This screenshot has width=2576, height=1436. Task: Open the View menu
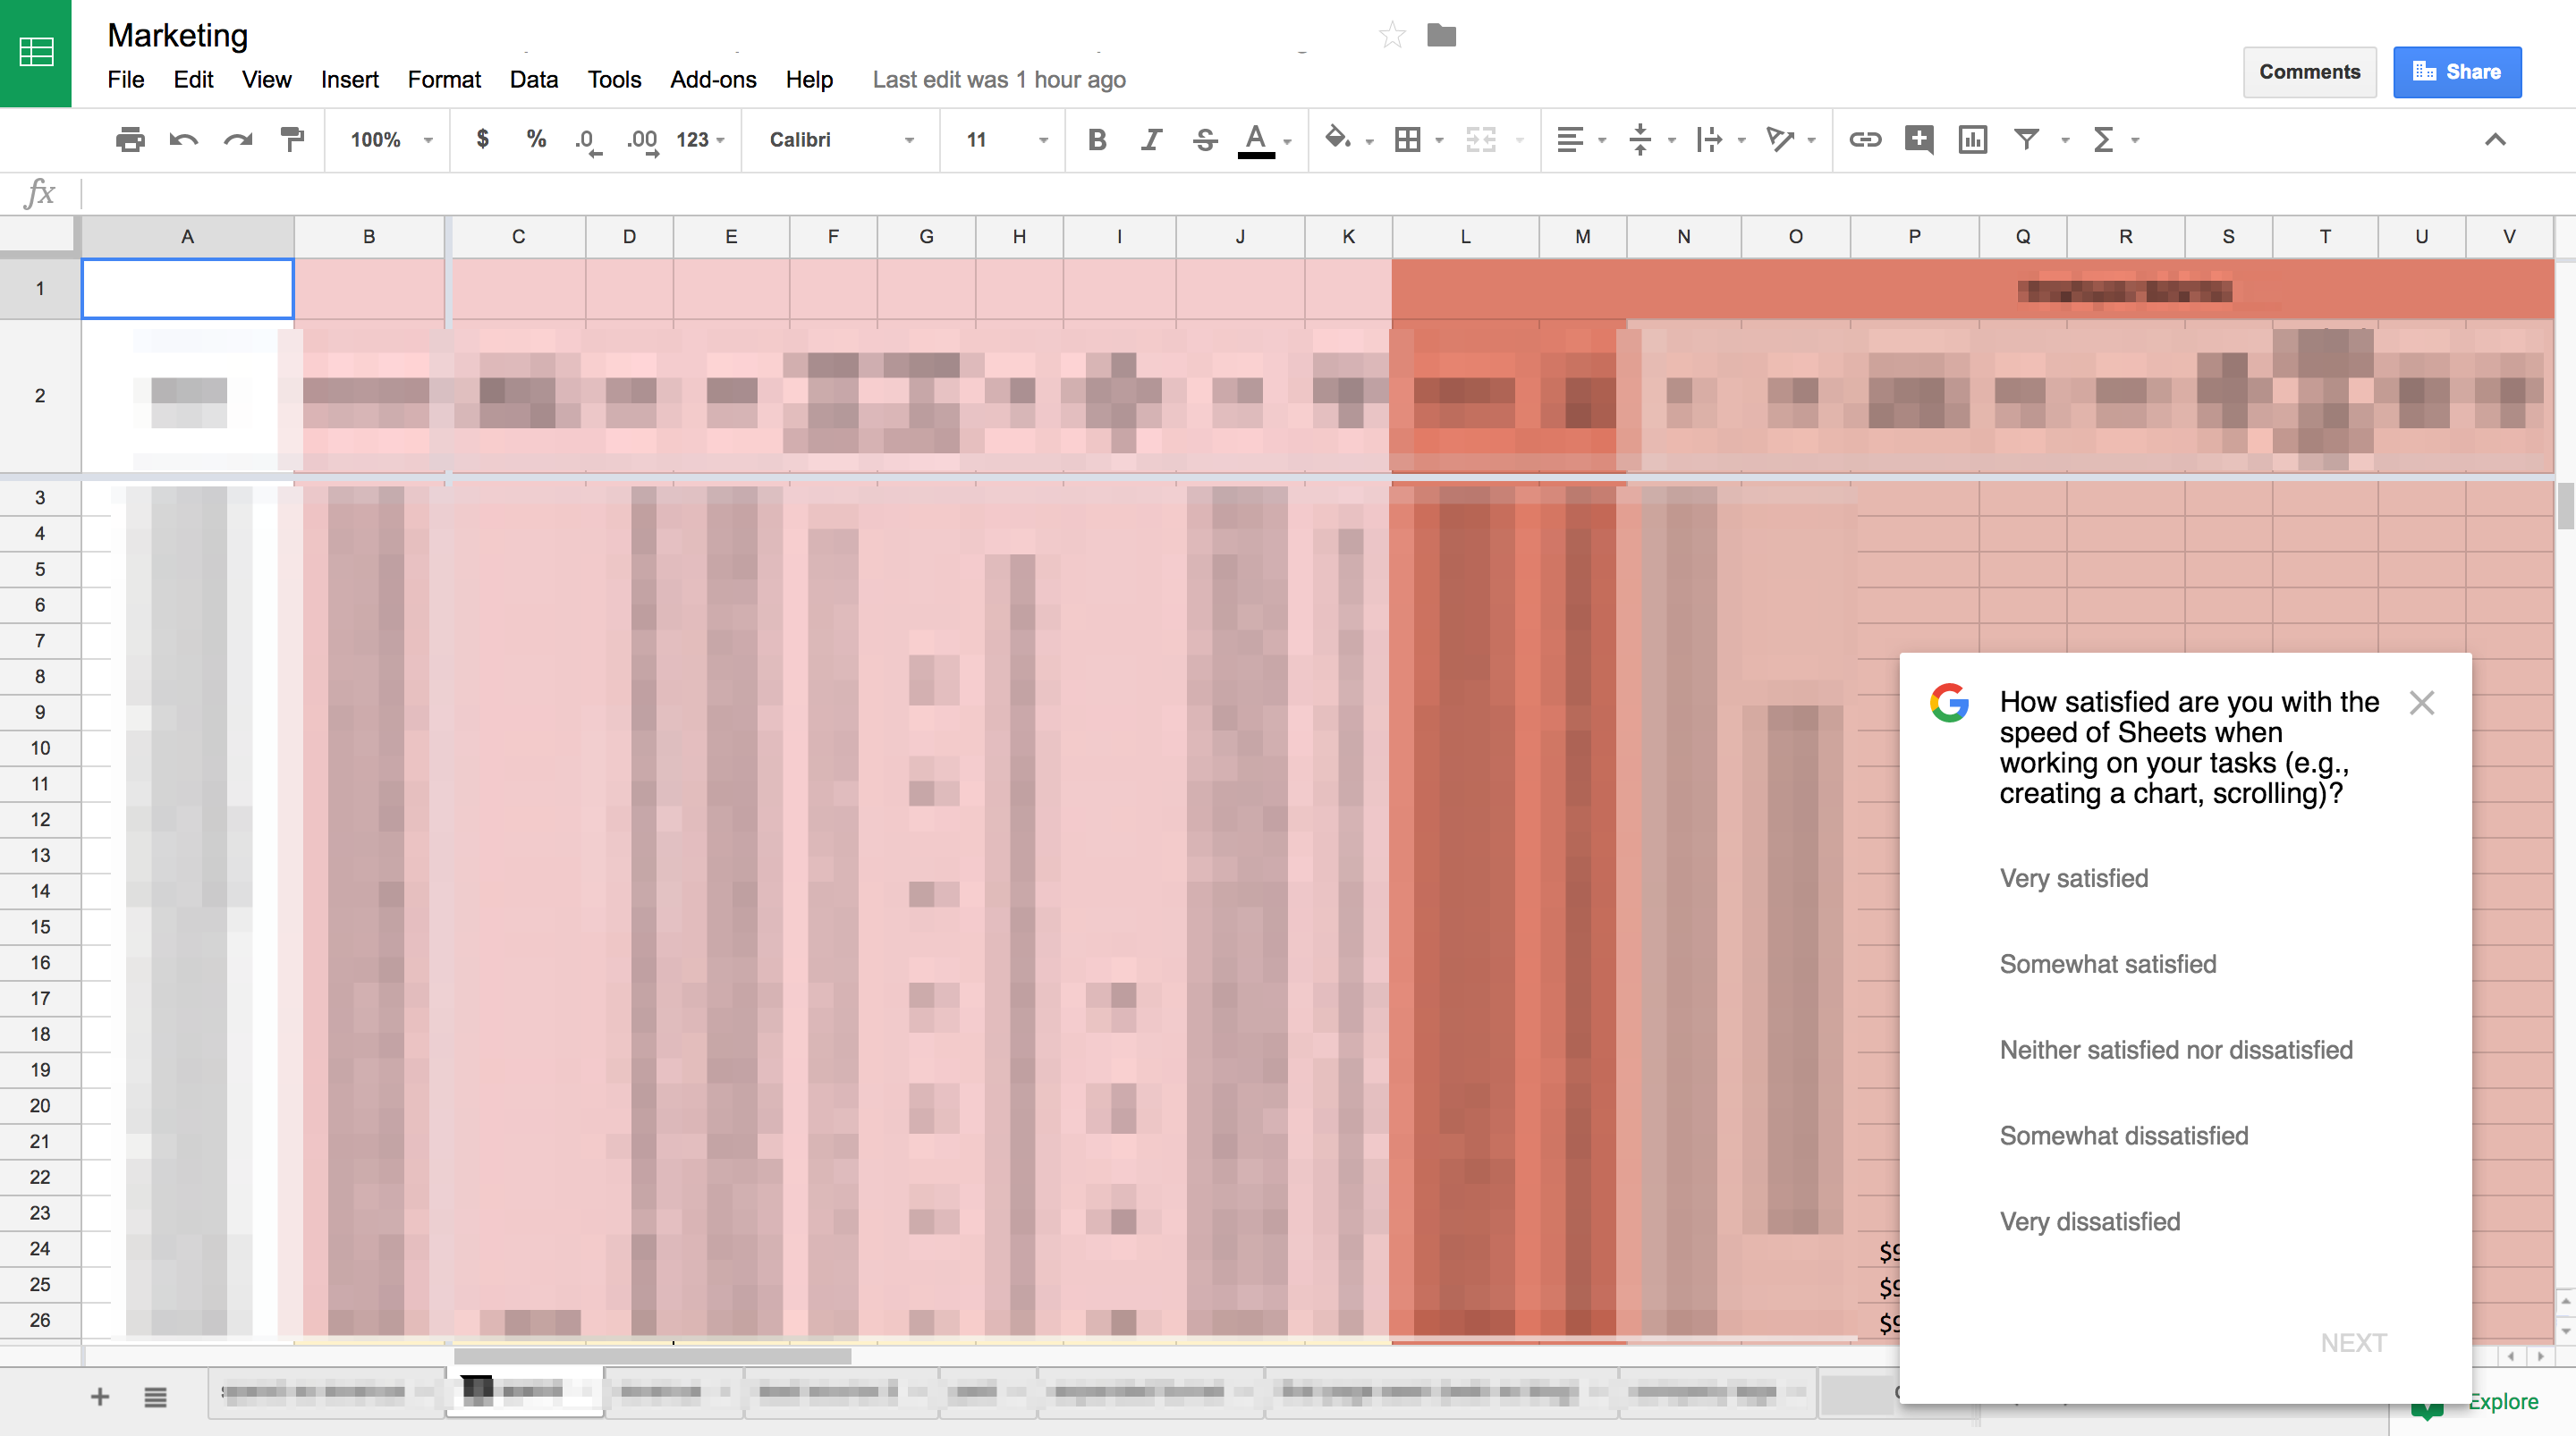266,80
